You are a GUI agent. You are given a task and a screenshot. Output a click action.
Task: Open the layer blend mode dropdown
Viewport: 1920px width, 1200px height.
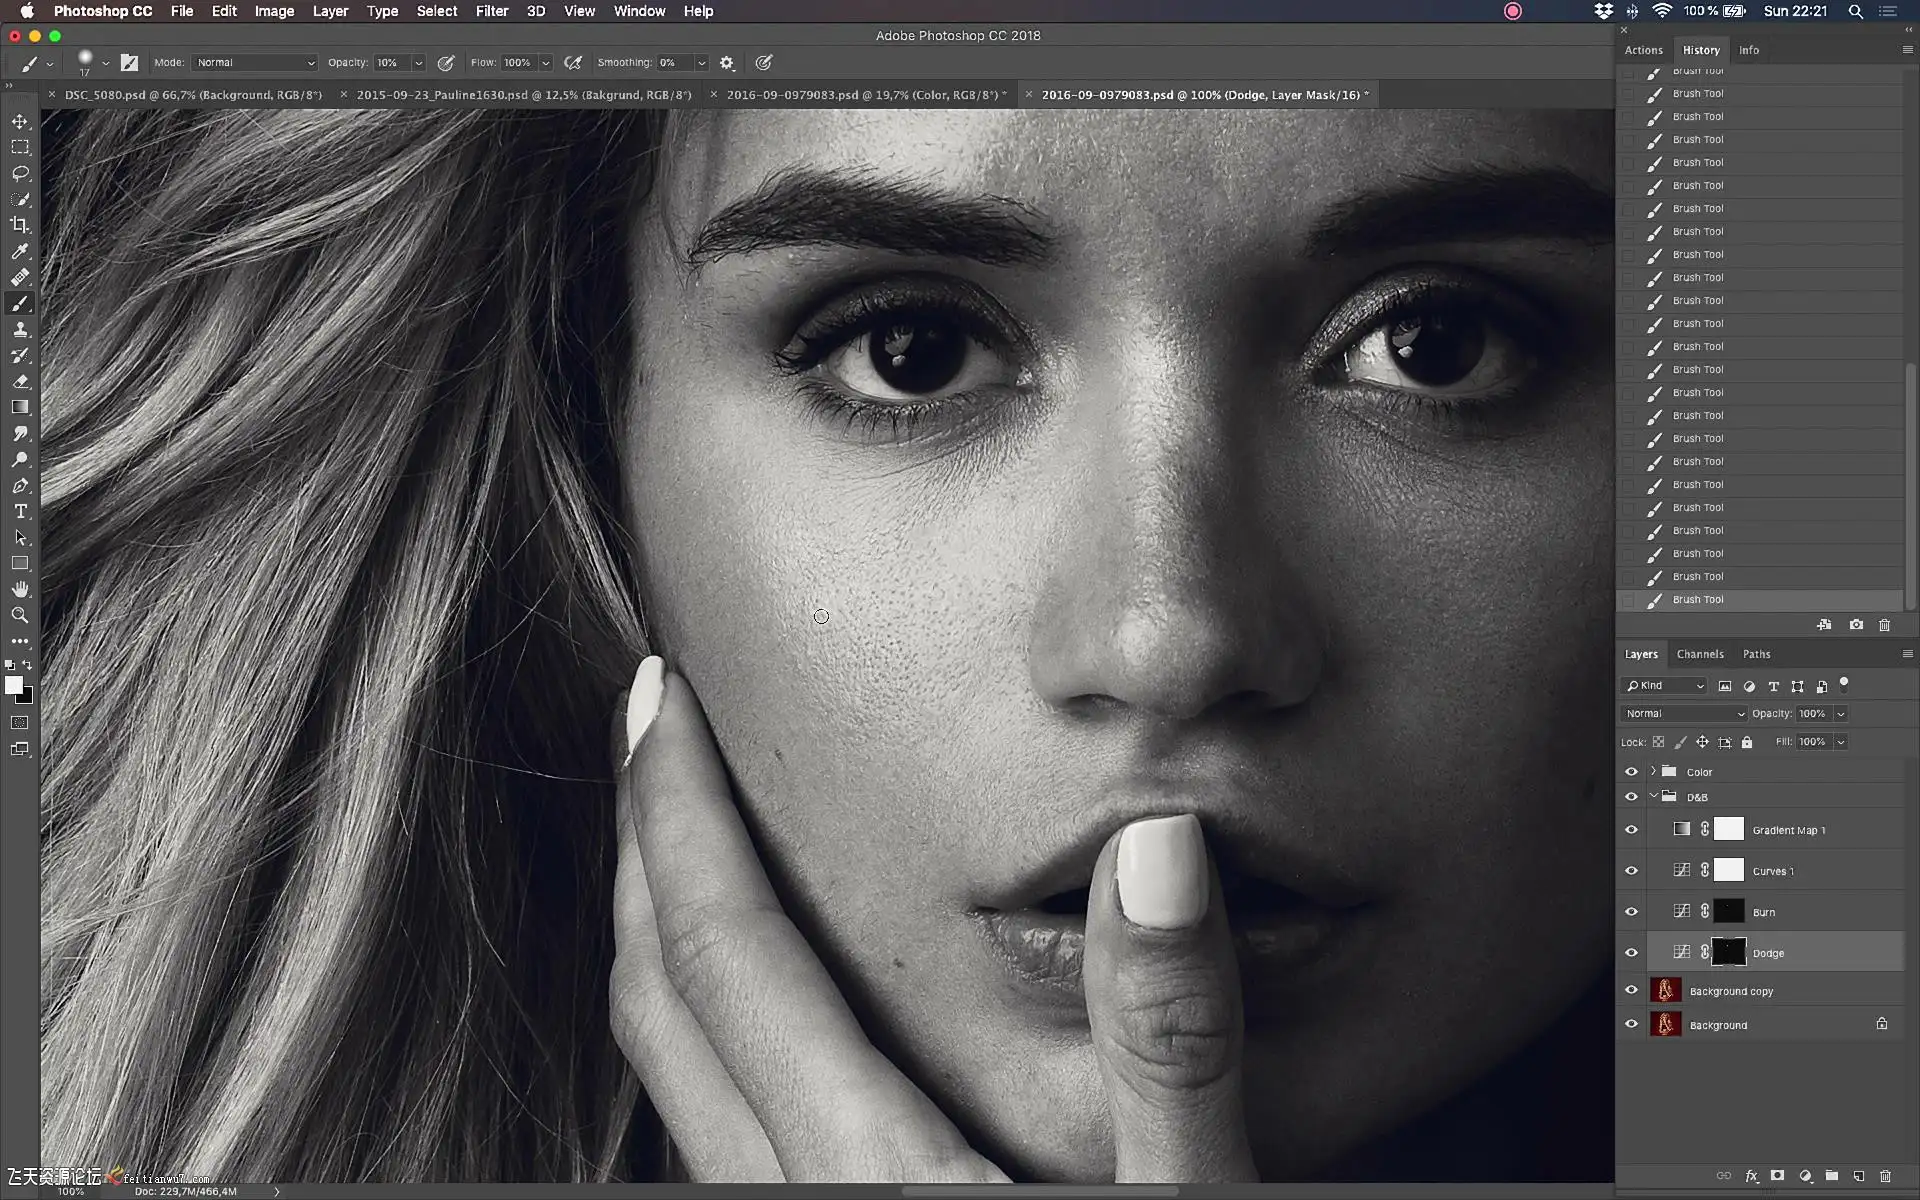1684,714
